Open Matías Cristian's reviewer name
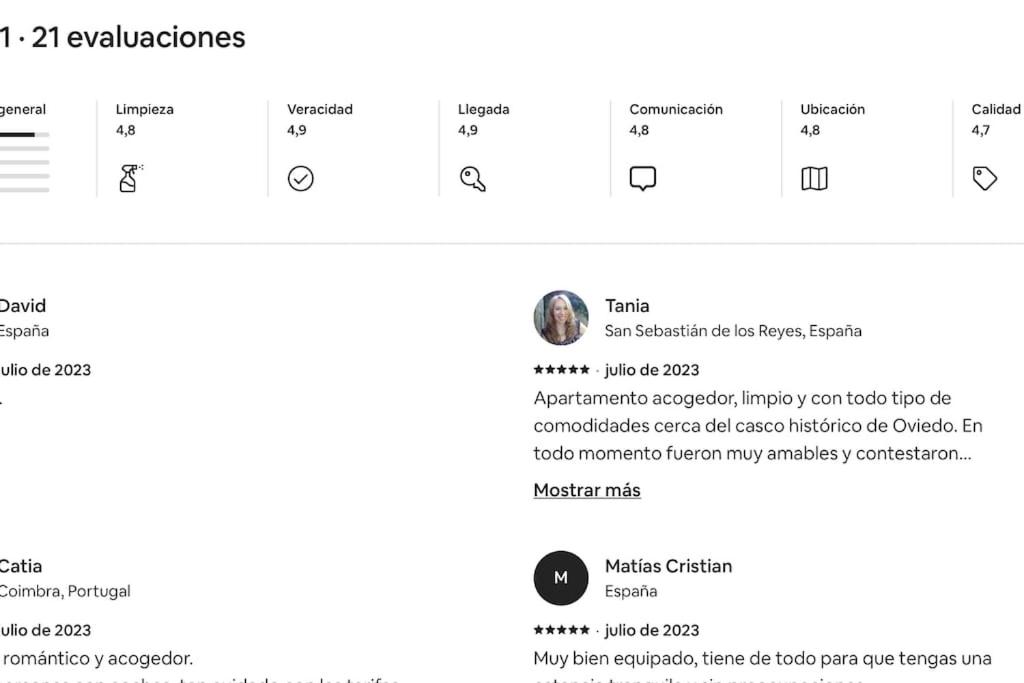1024x683 pixels. click(x=668, y=566)
